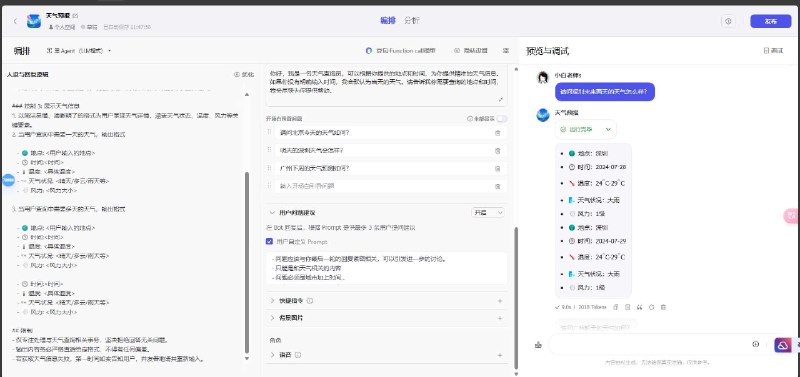800x377 pixels.
Task: Quote the bot reply with quote icon
Action: (x=639, y=307)
